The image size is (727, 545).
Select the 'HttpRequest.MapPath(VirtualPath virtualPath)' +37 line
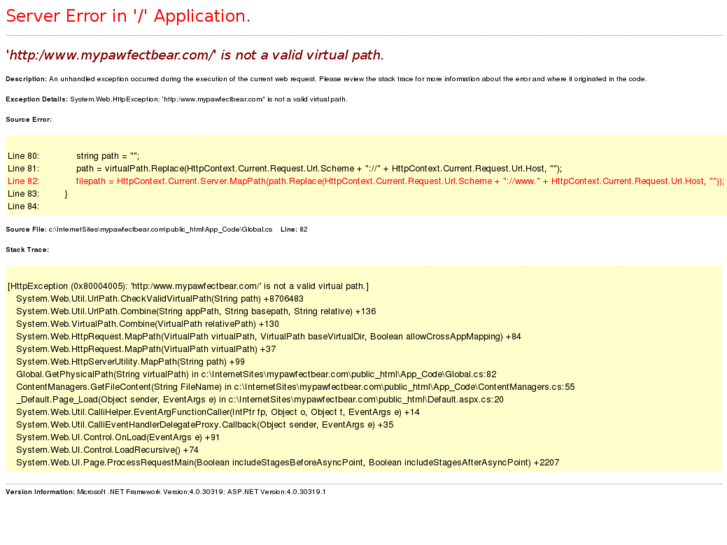[x=146, y=349]
